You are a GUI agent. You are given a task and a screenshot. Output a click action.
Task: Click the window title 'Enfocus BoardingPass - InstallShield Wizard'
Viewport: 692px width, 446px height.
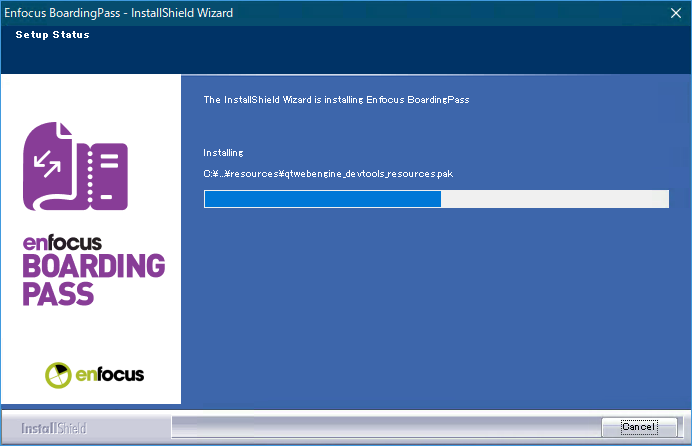tap(119, 13)
